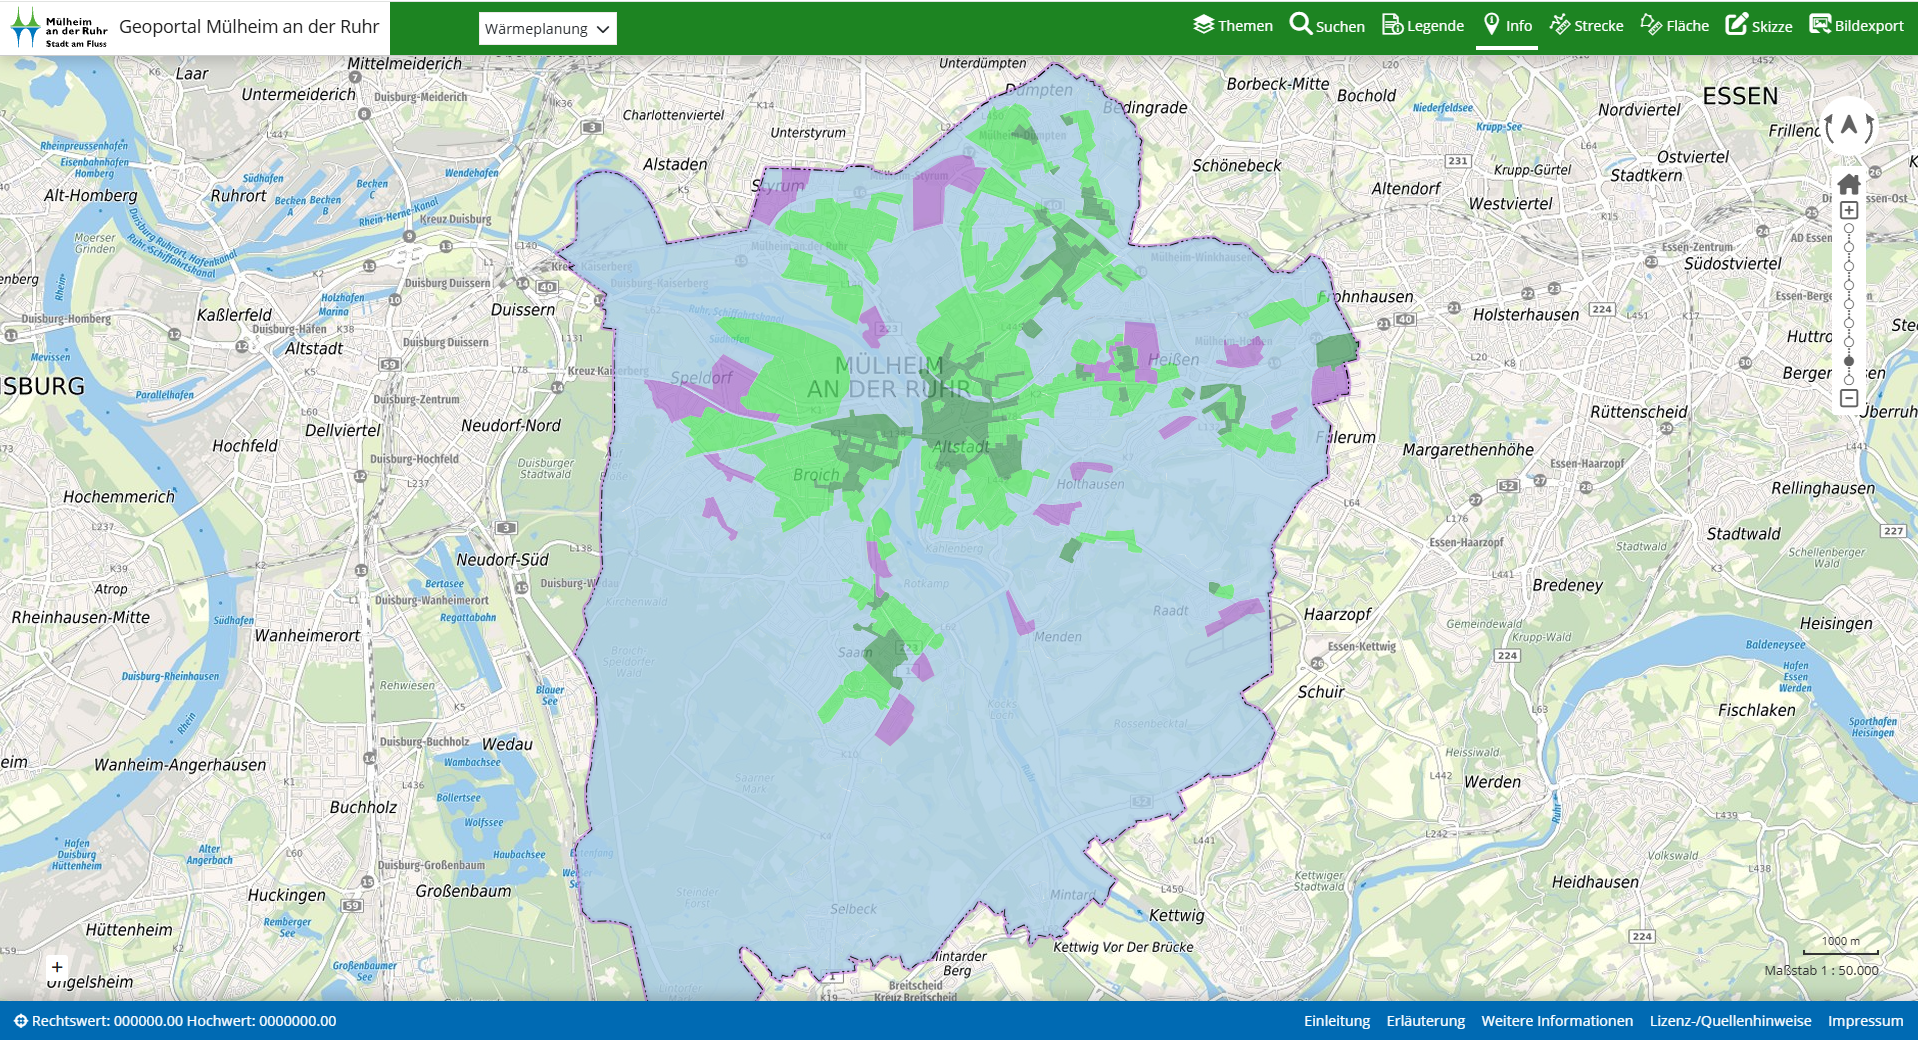Image resolution: width=1918 pixels, height=1040 pixels.
Task: Click the Mülheim an der Ruhr city logo
Action: click(x=59, y=27)
